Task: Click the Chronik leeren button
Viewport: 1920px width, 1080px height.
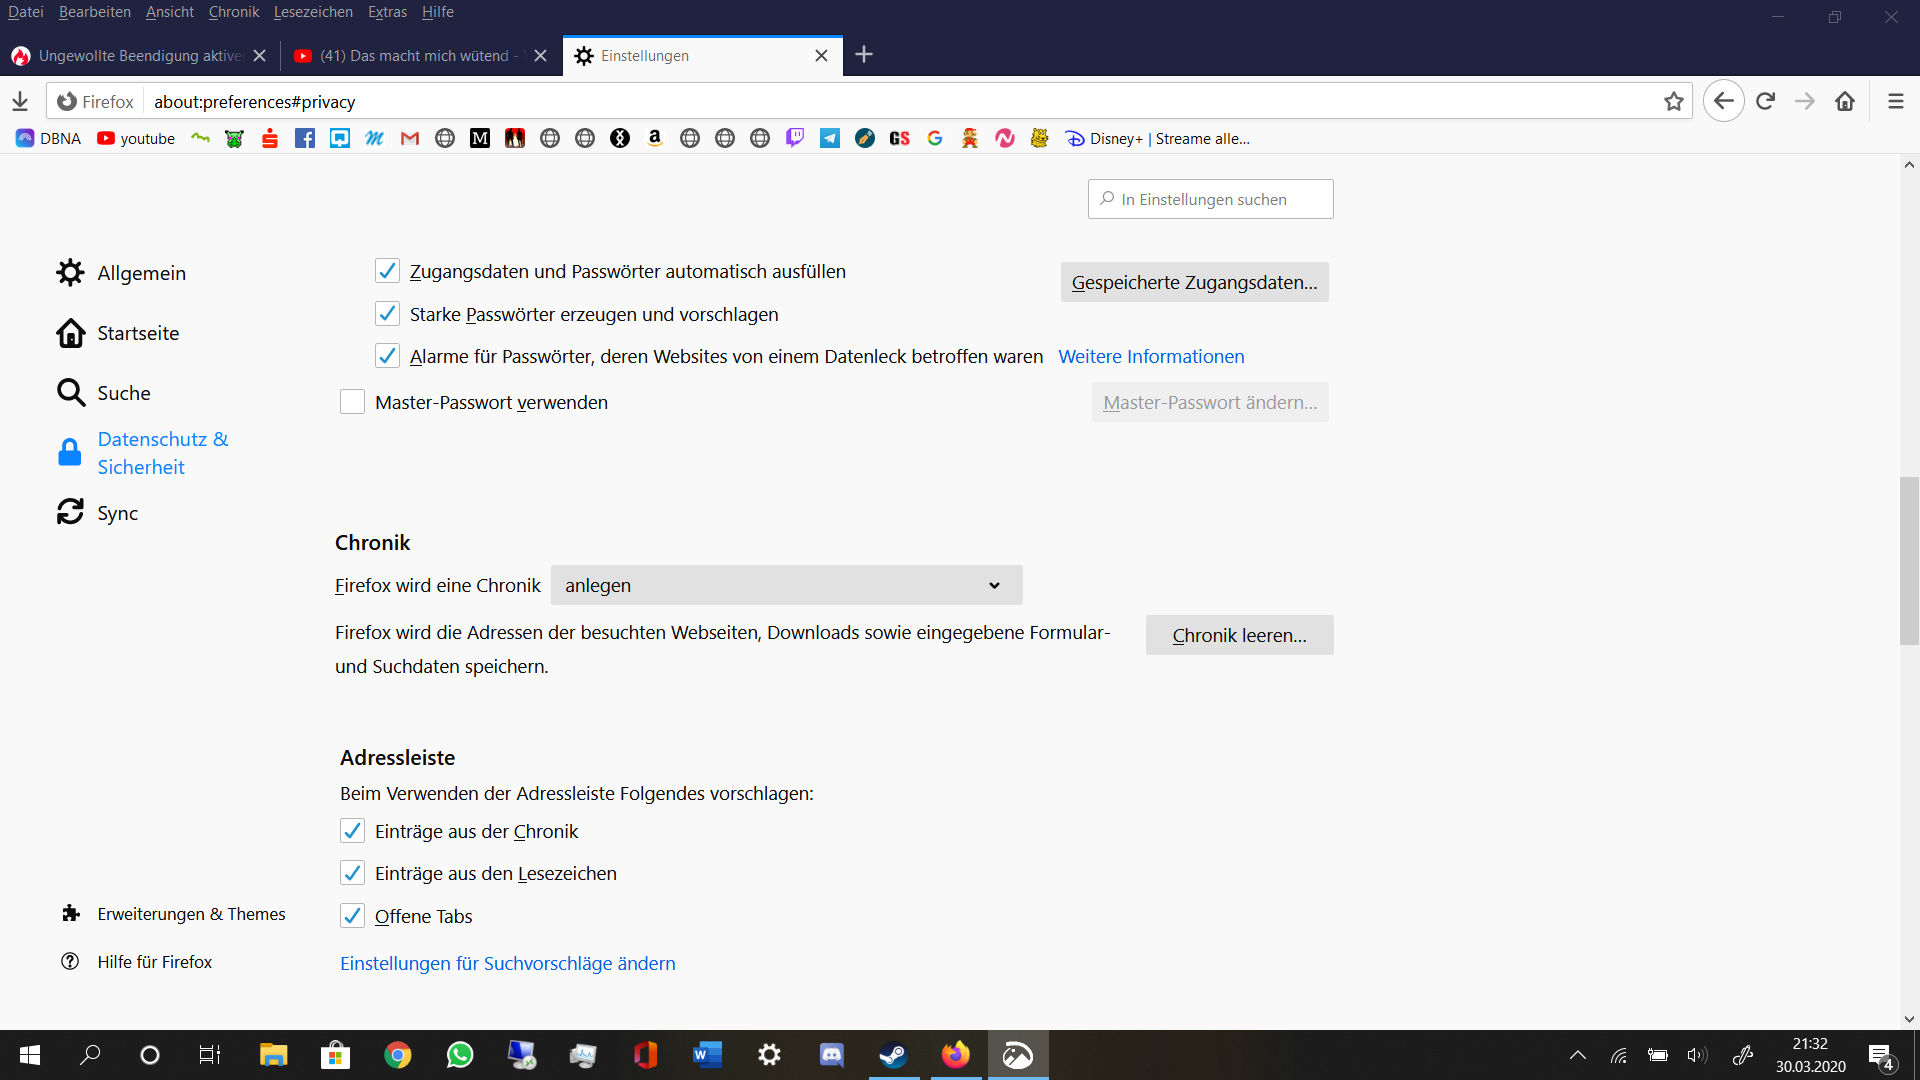Action: coord(1239,635)
